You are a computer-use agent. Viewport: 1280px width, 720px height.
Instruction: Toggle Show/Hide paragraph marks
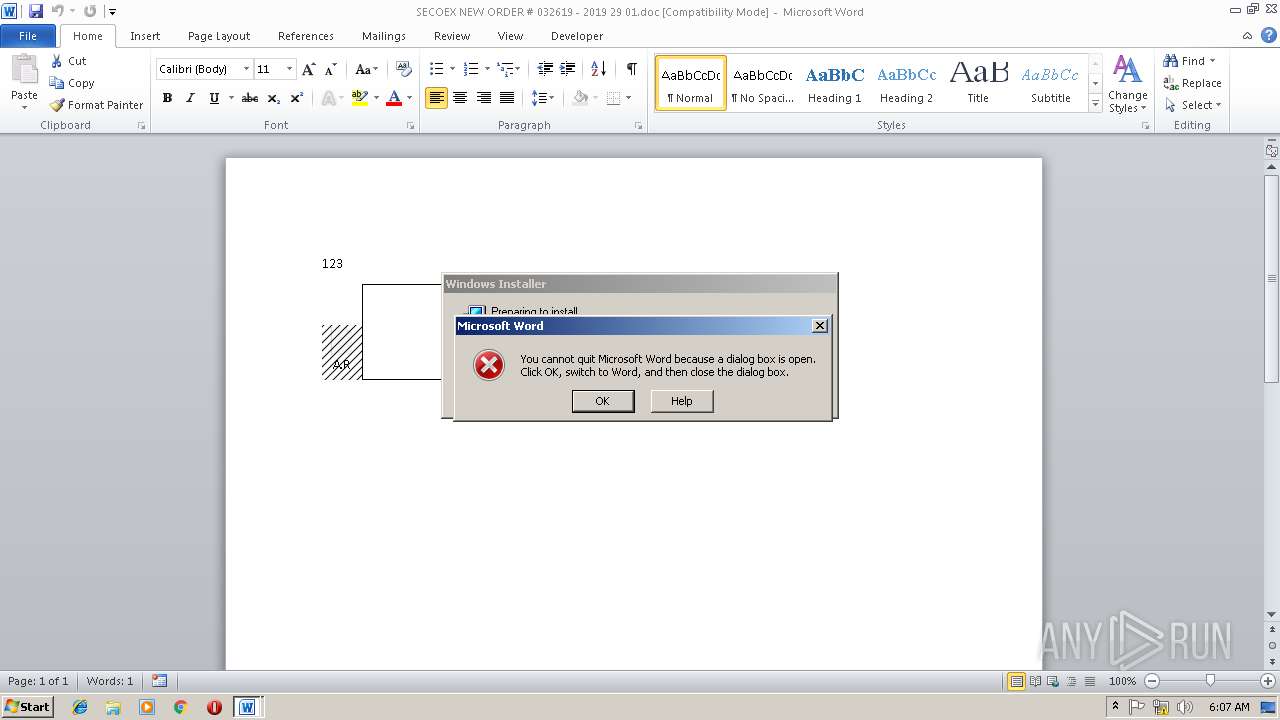631,69
